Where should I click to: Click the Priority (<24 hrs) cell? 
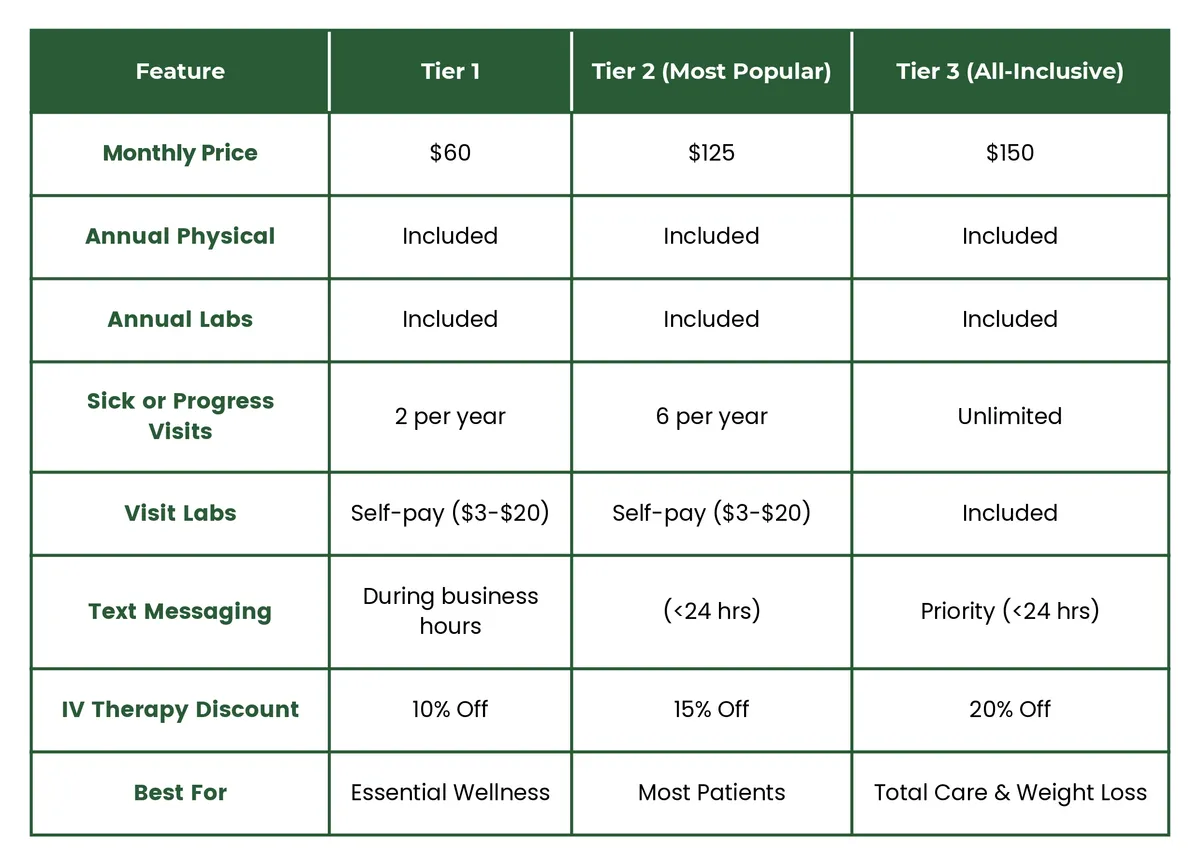[1010, 611]
